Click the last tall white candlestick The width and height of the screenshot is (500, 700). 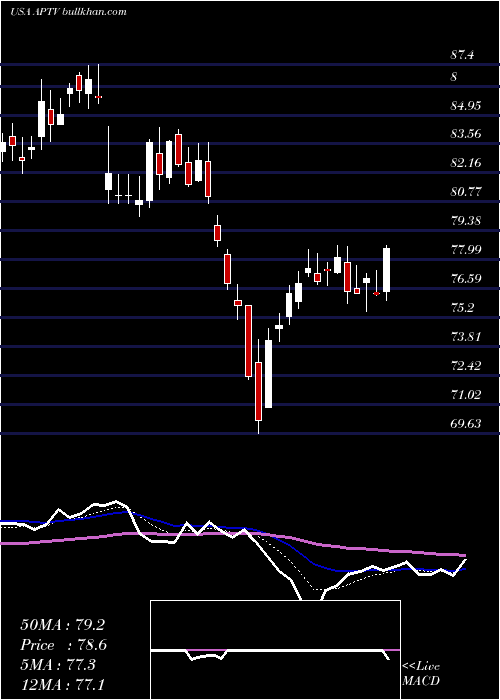(x=387, y=273)
